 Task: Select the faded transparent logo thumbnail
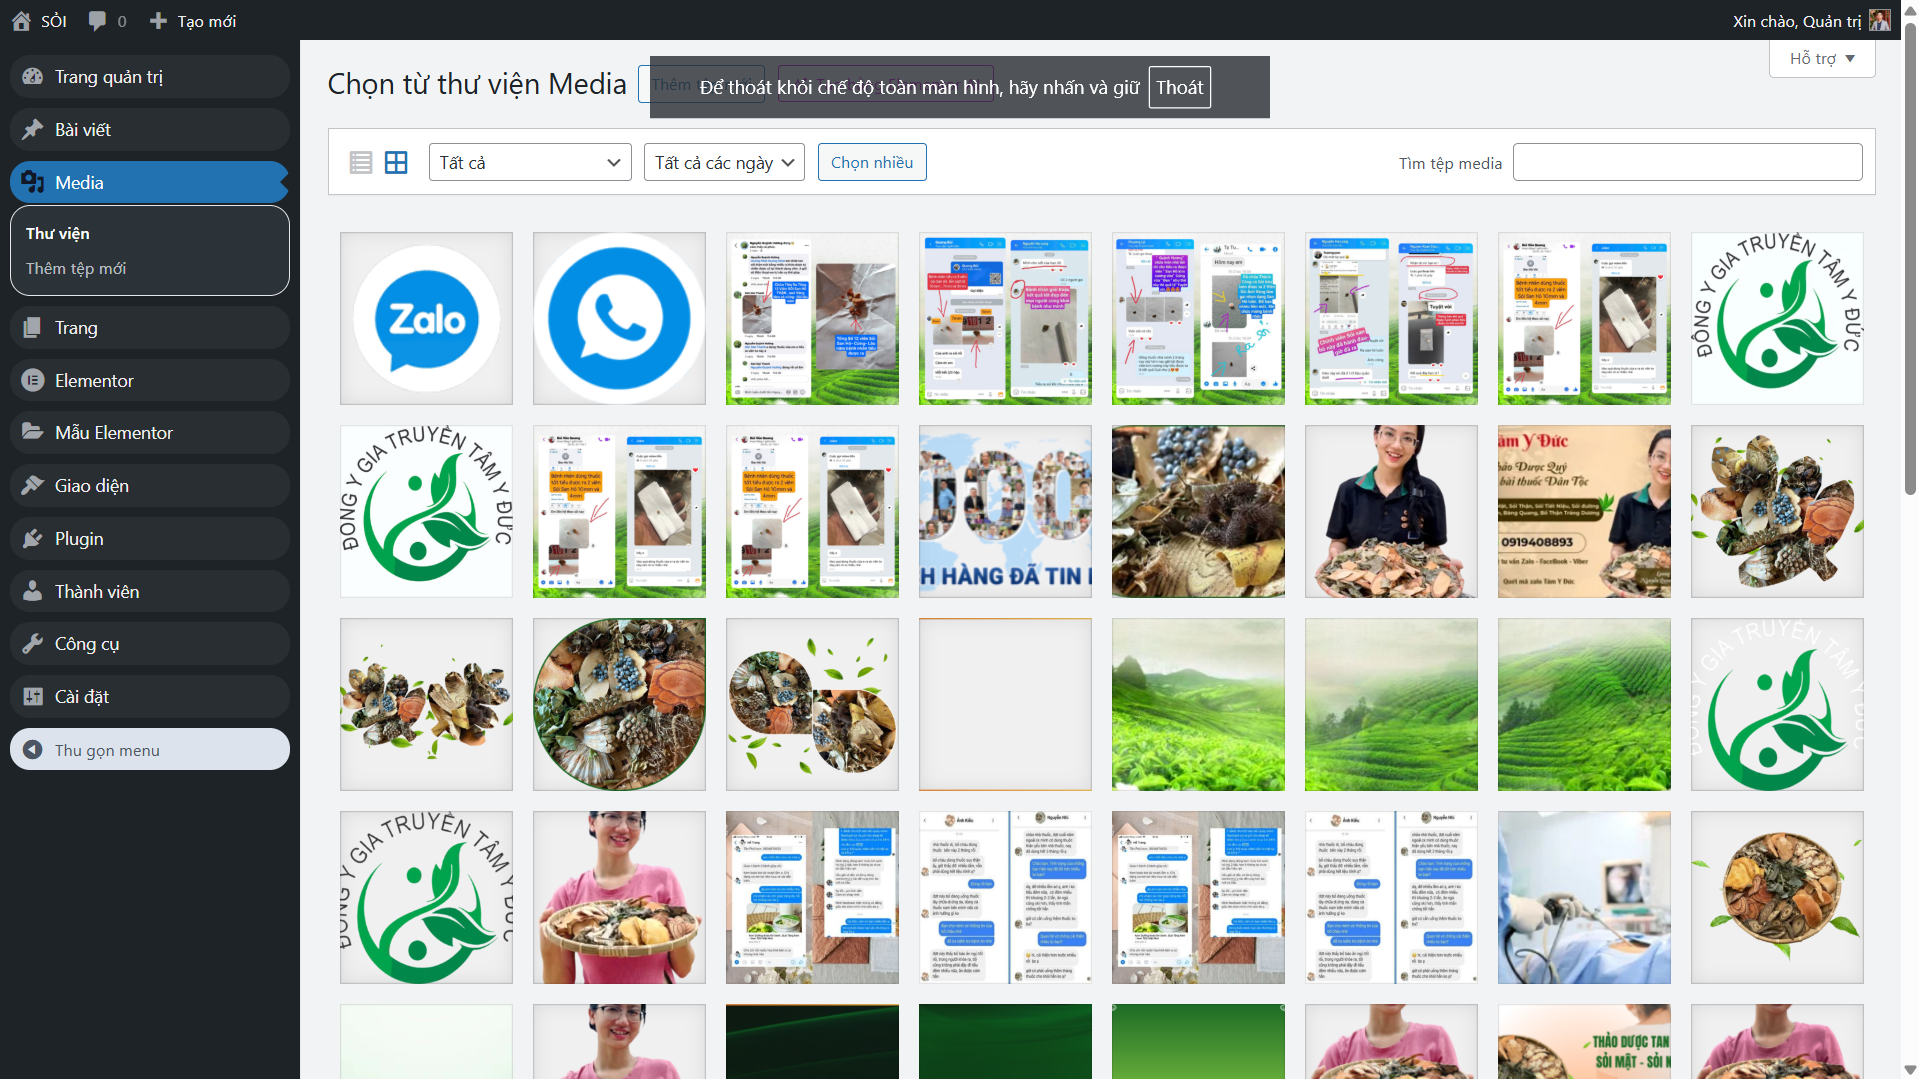1778,705
